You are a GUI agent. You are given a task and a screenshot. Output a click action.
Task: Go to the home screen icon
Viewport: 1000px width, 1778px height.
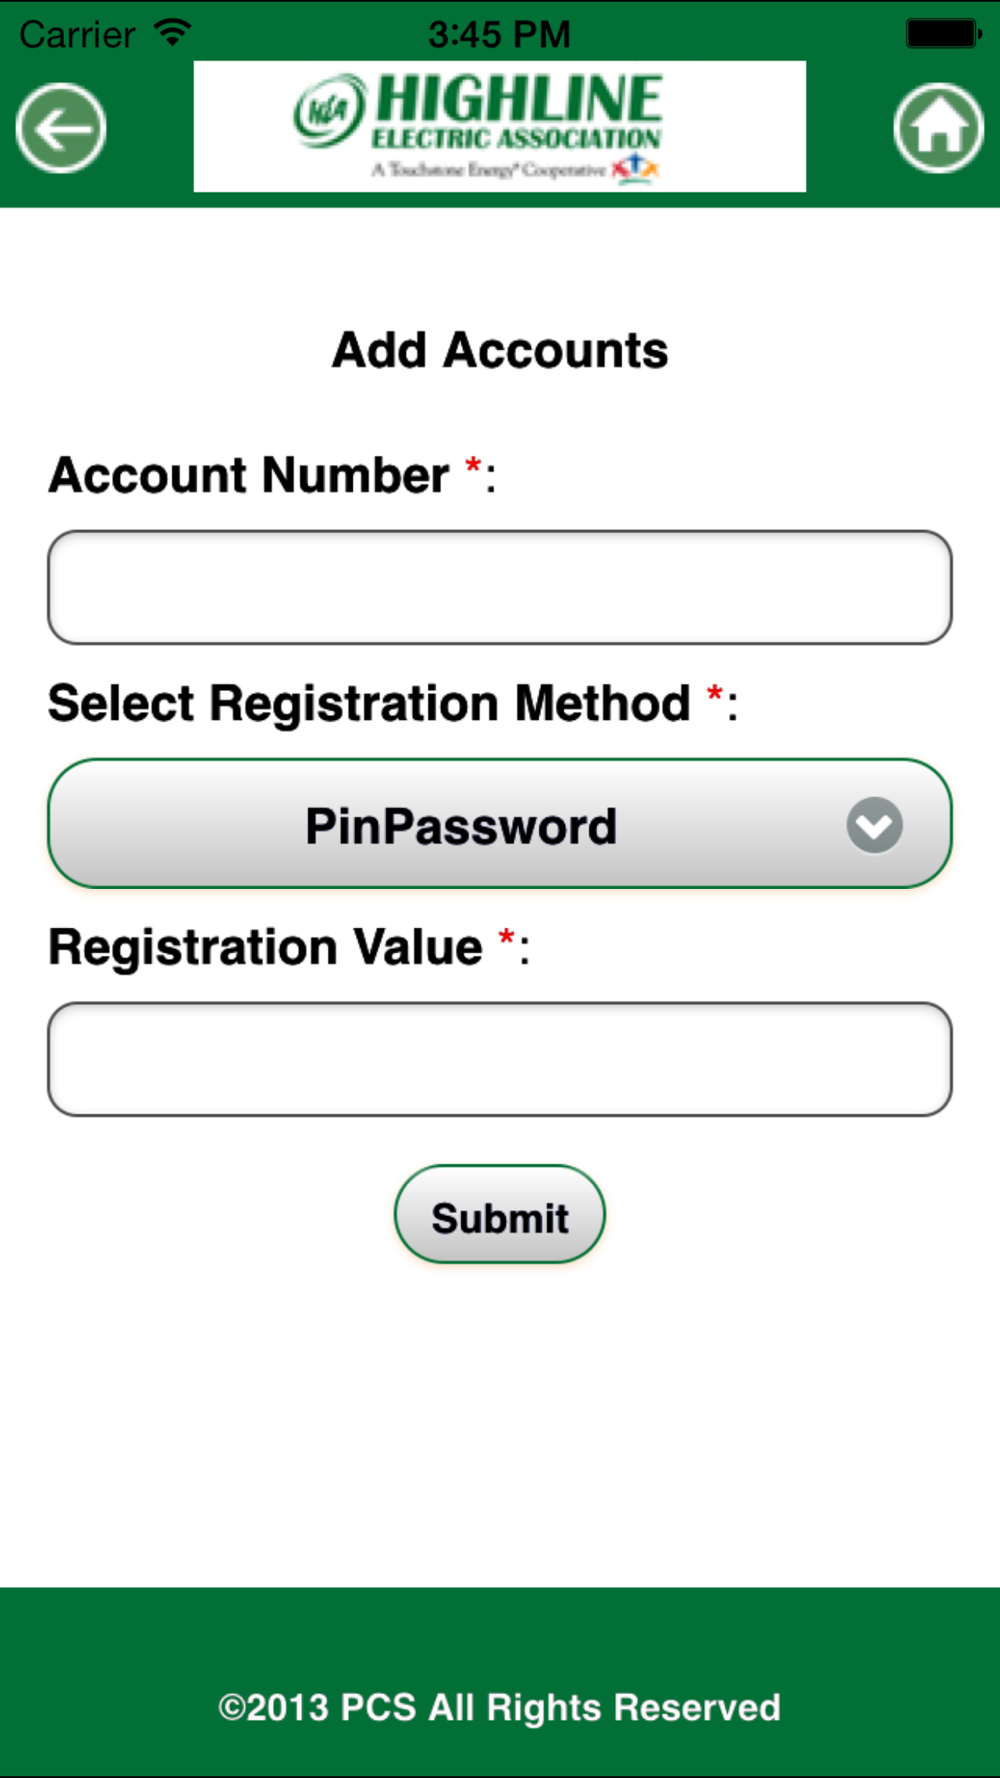point(938,128)
